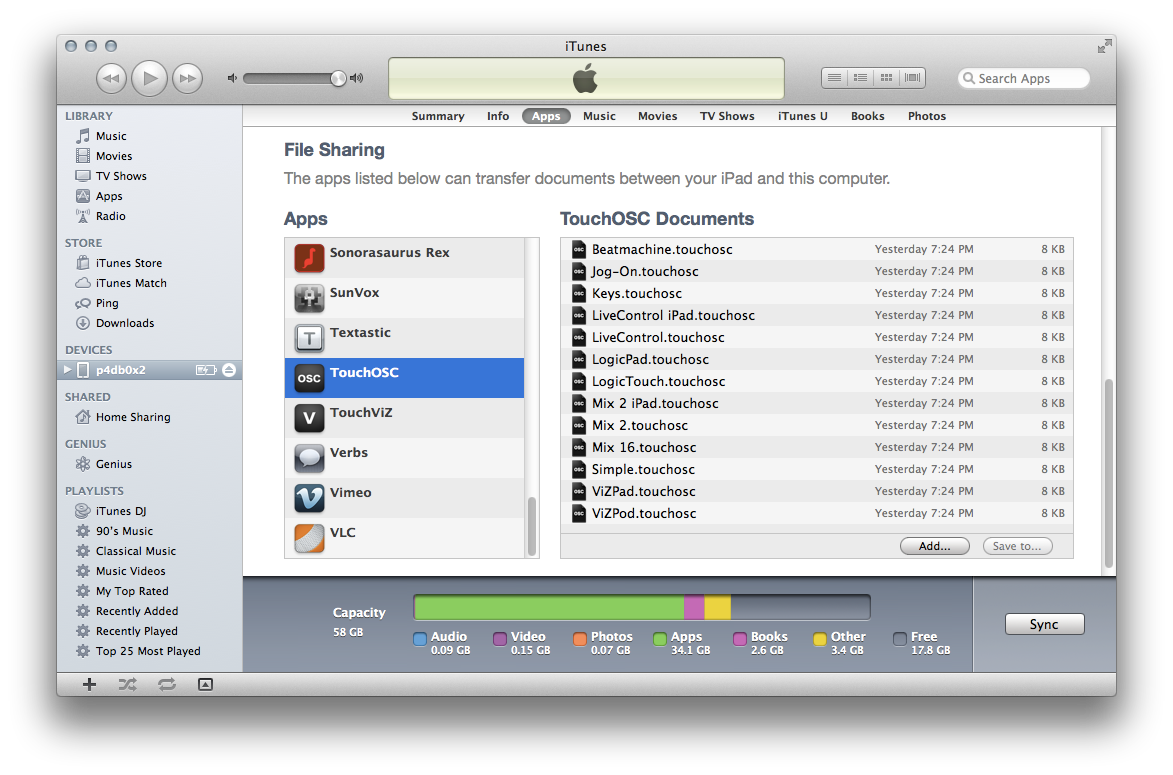Select Radio in the sidebar
This screenshot has width=1173, height=775.
tap(150, 216)
